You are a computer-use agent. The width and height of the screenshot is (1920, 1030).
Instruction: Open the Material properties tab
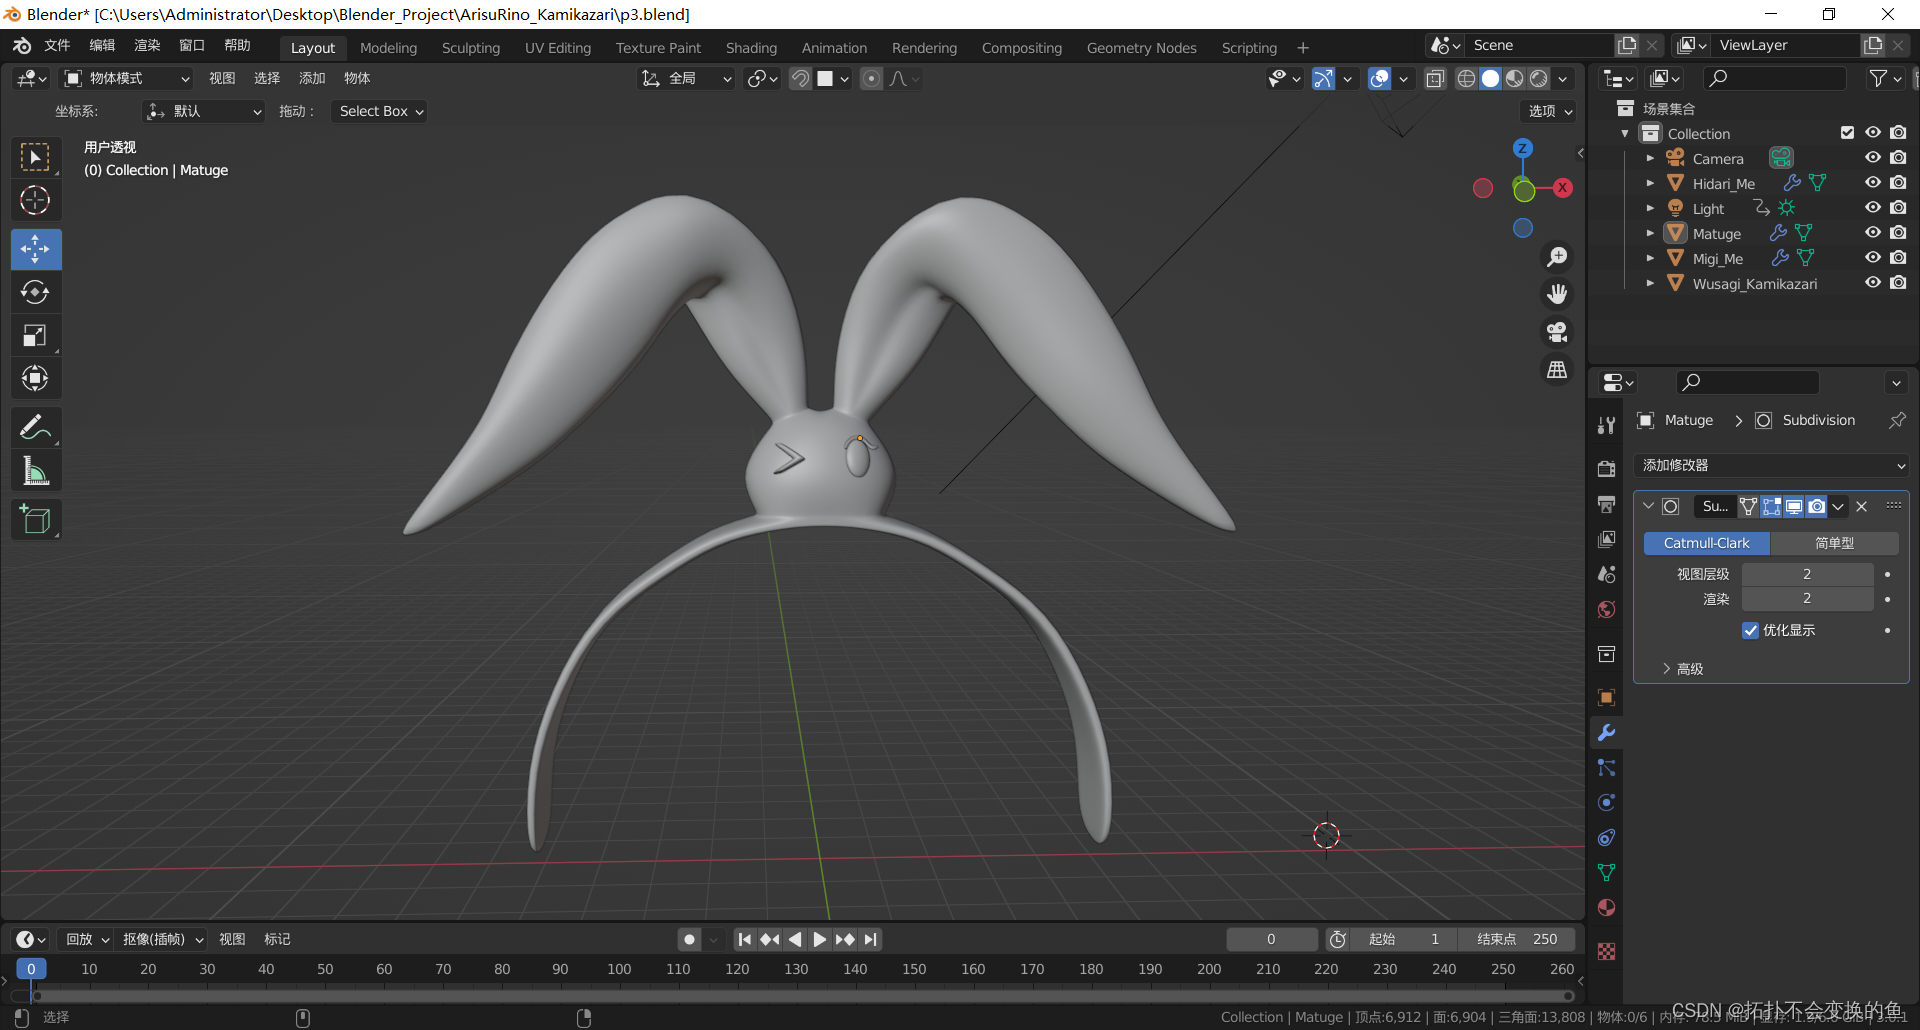[x=1606, y=908]
